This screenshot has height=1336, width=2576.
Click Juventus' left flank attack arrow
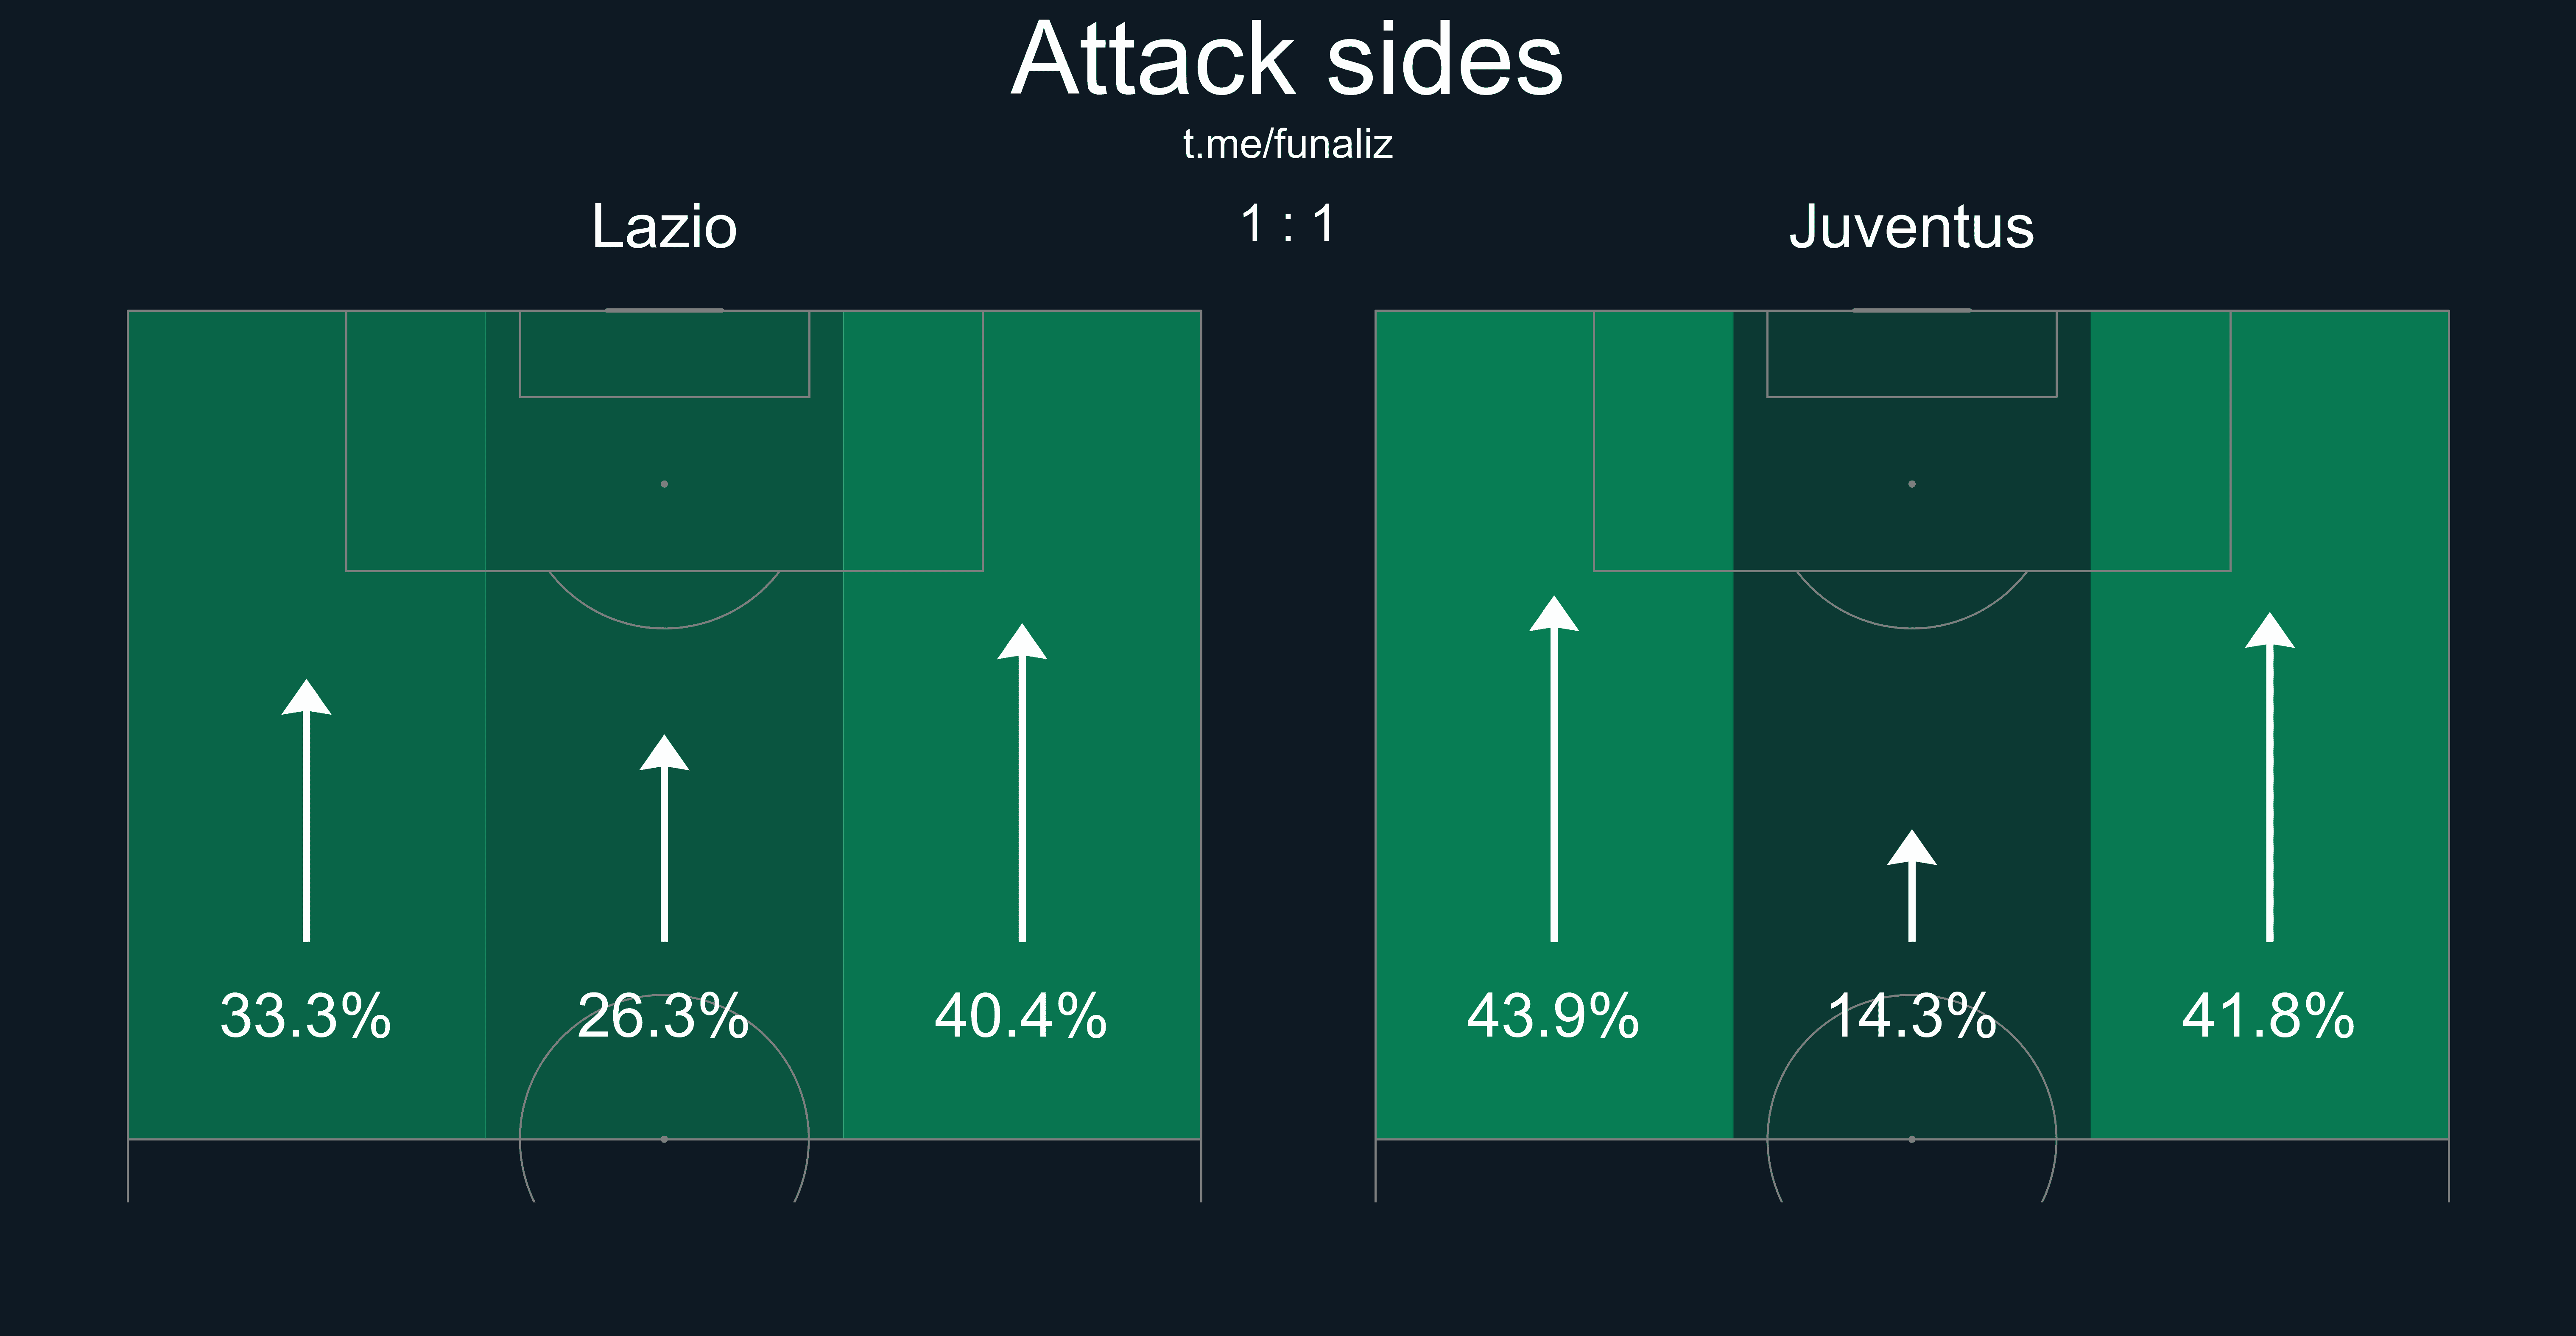1554,768
